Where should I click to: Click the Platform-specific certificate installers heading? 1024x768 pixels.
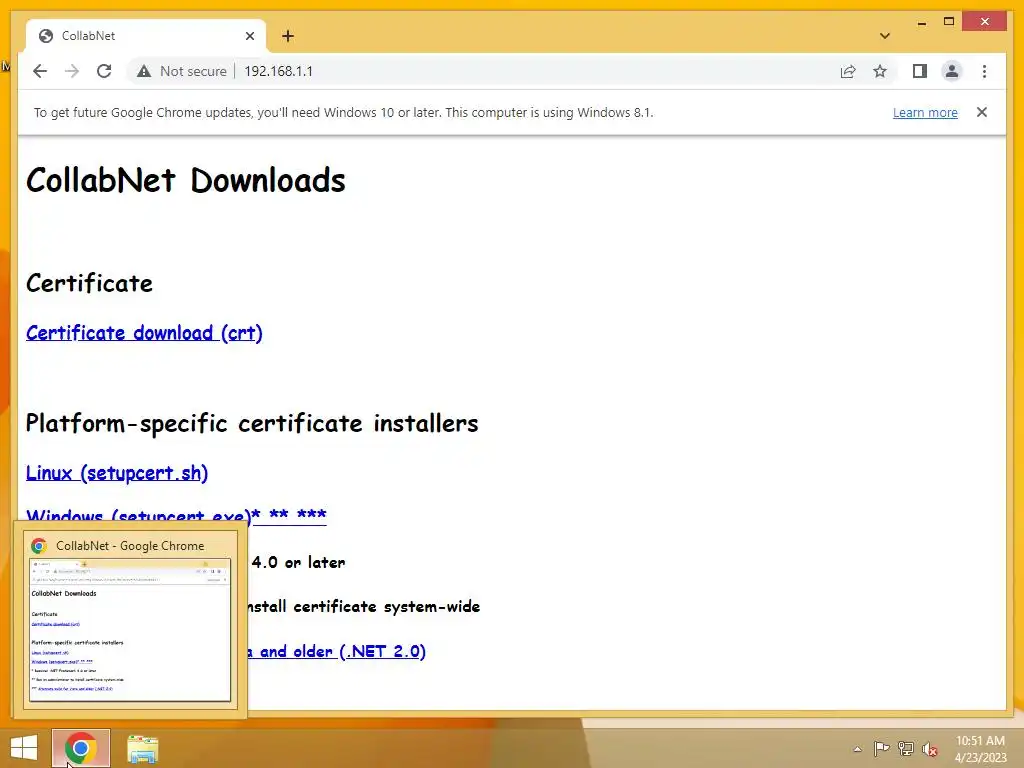[x=252, y=424]
